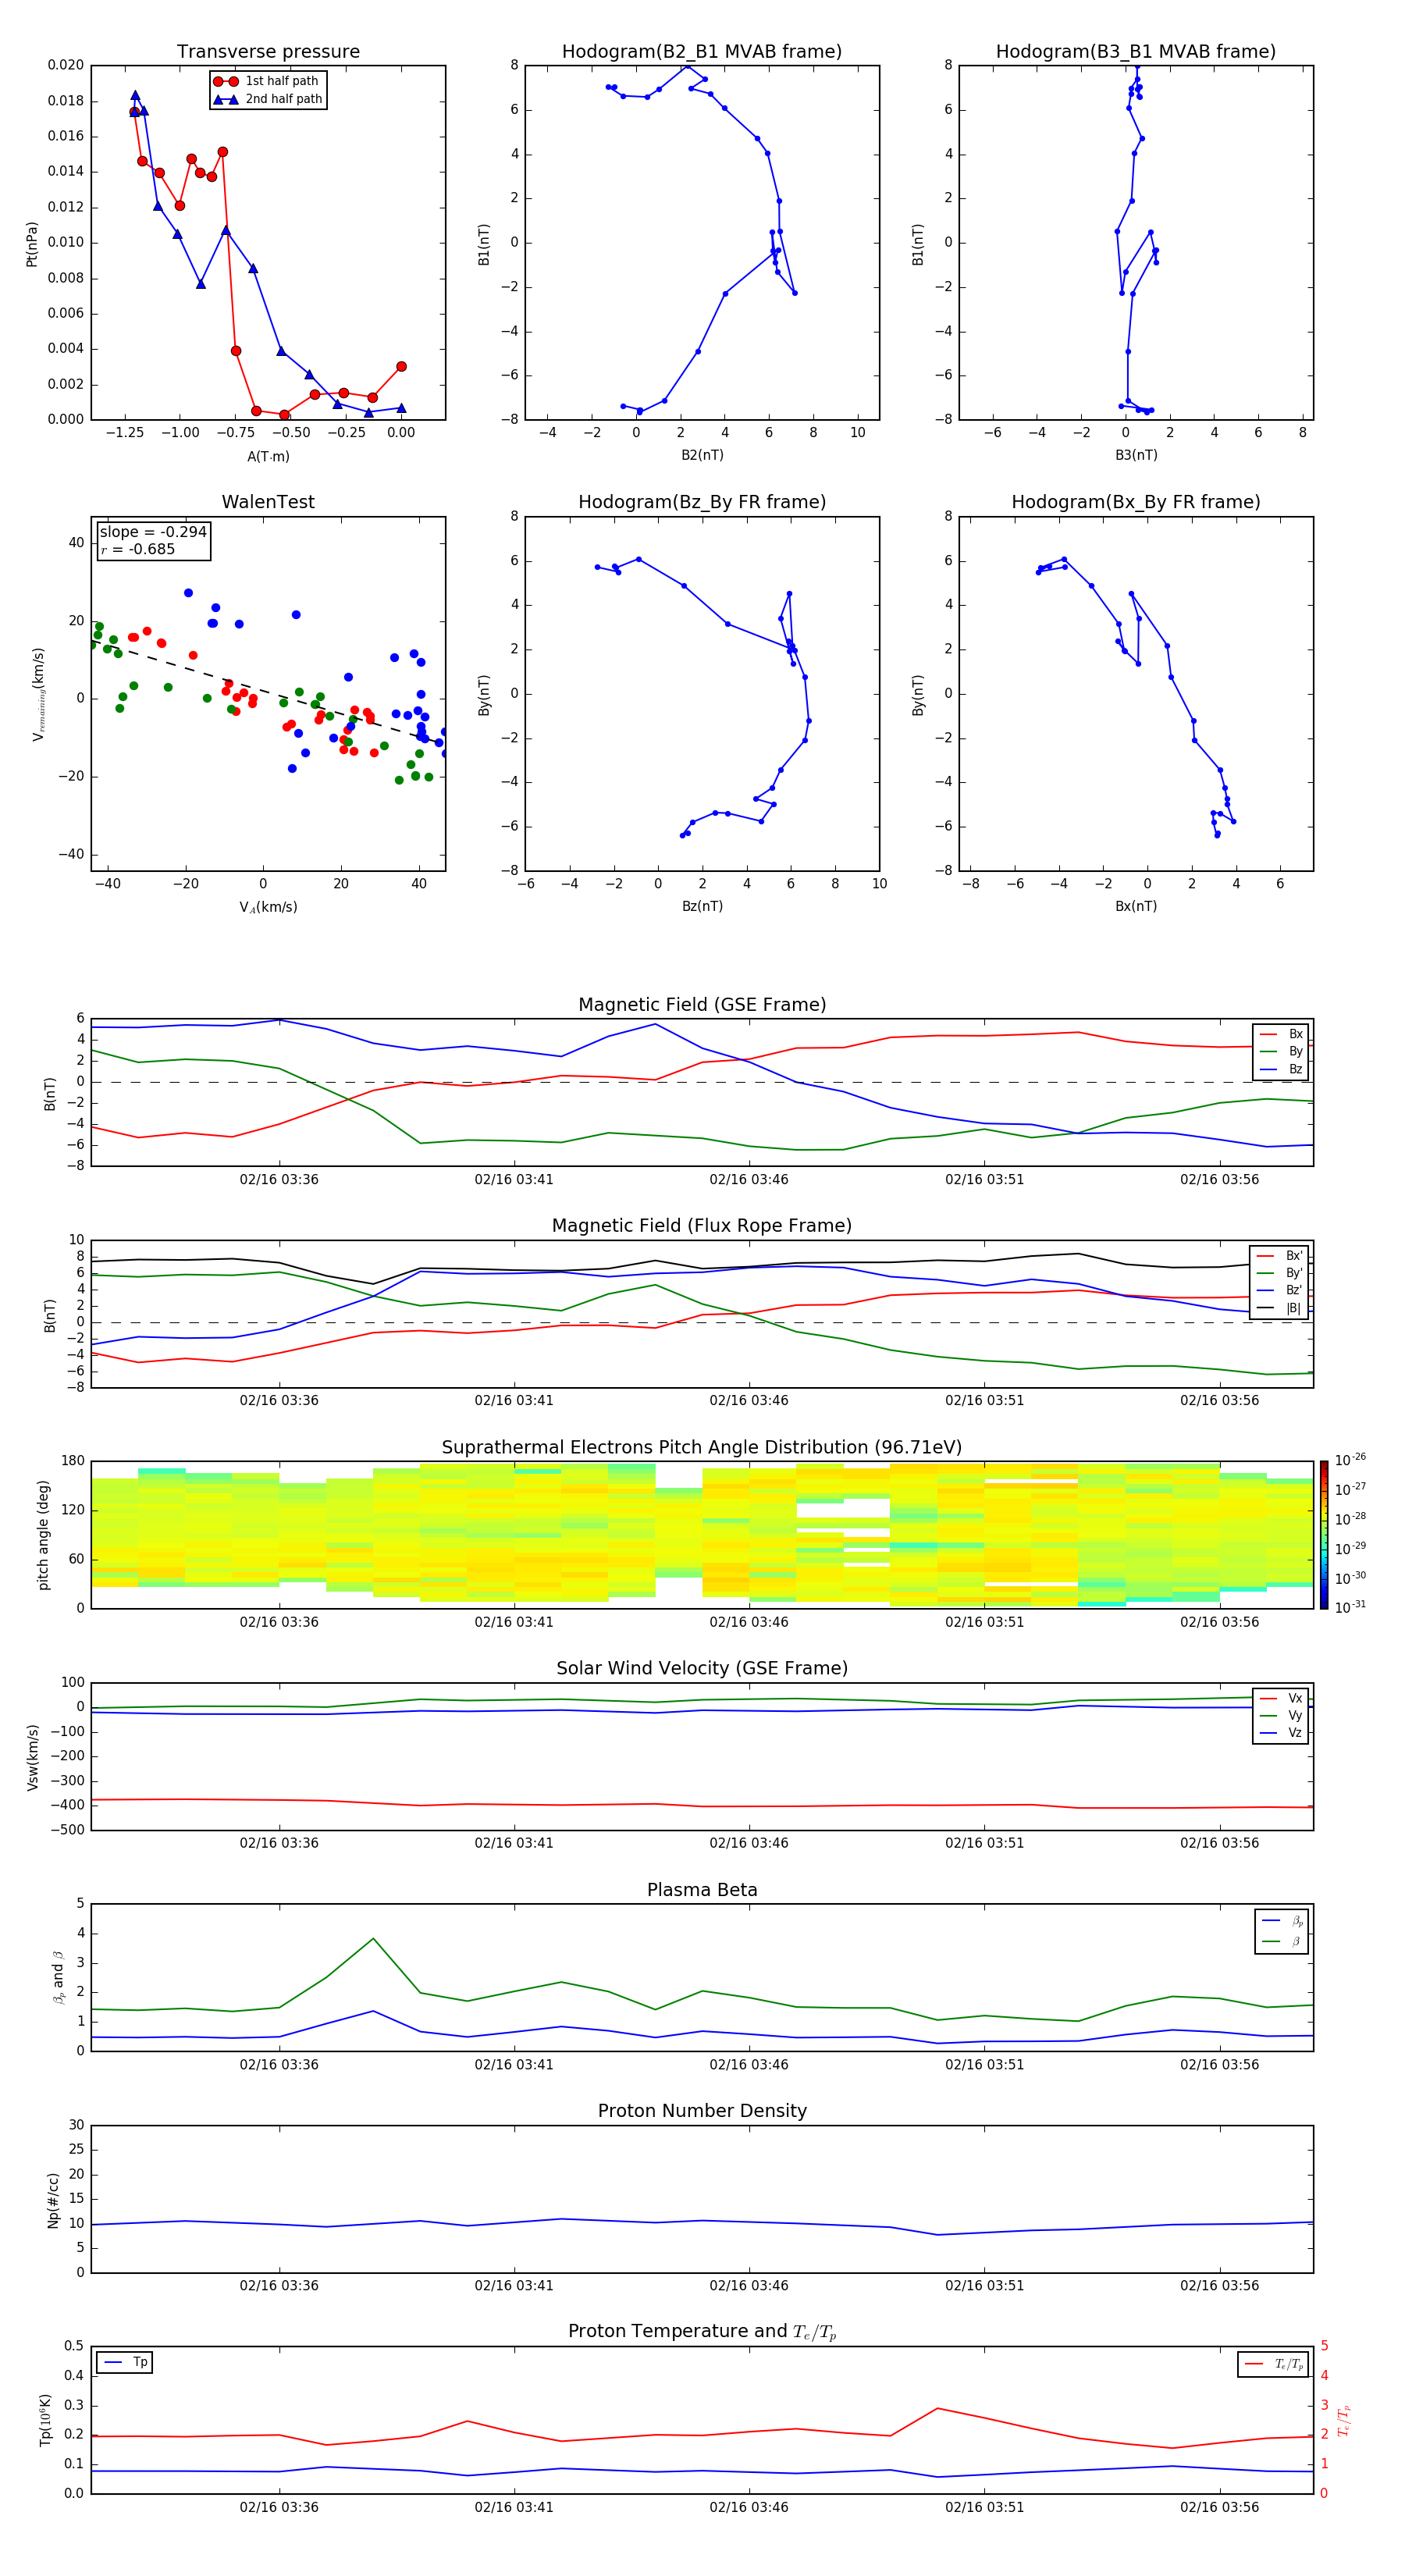Click the 'A(T·m)' axis label

tap(268, 457)
